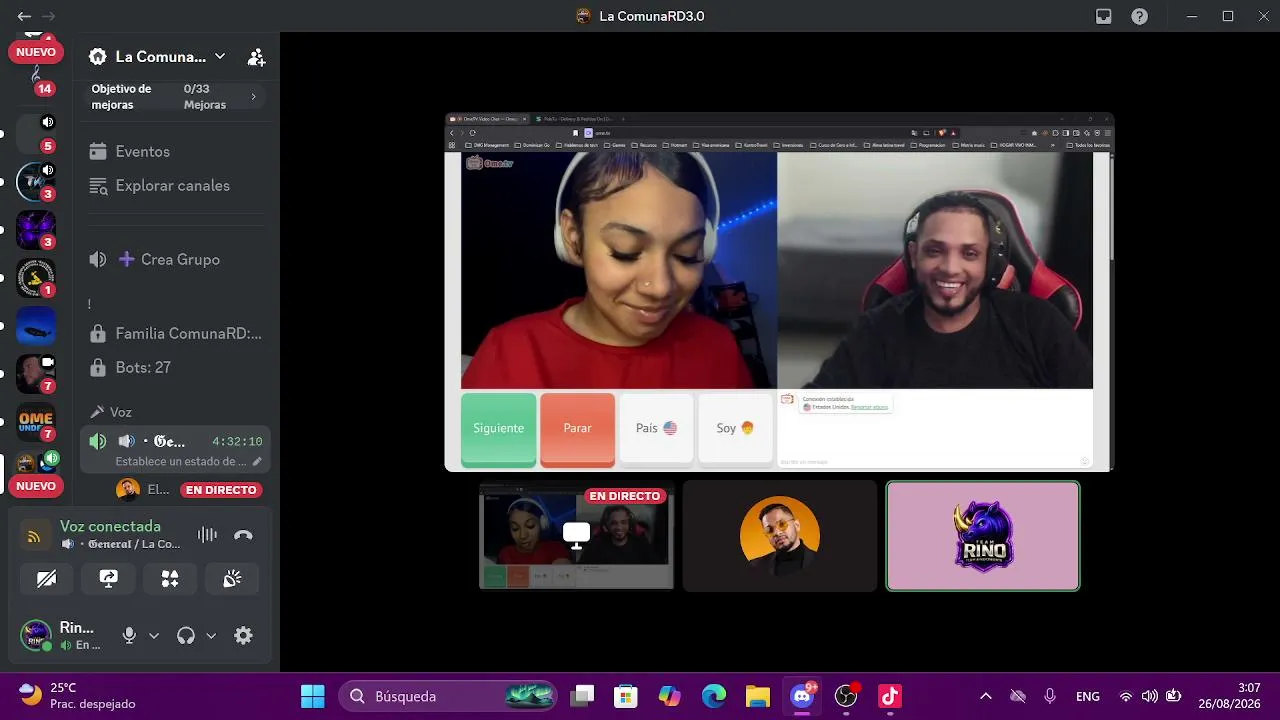This screenshot has width=1280, height=720.
Task: Open Microsoft Store from taskbar
Action: 626,696
